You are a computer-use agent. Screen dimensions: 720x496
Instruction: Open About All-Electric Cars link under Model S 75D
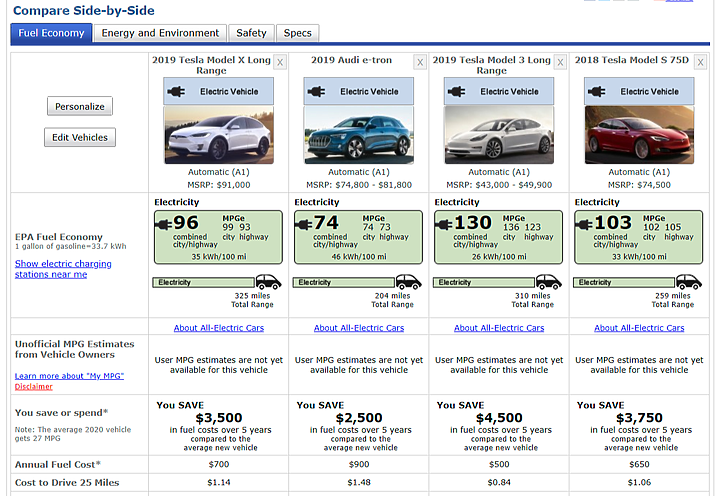639,328
